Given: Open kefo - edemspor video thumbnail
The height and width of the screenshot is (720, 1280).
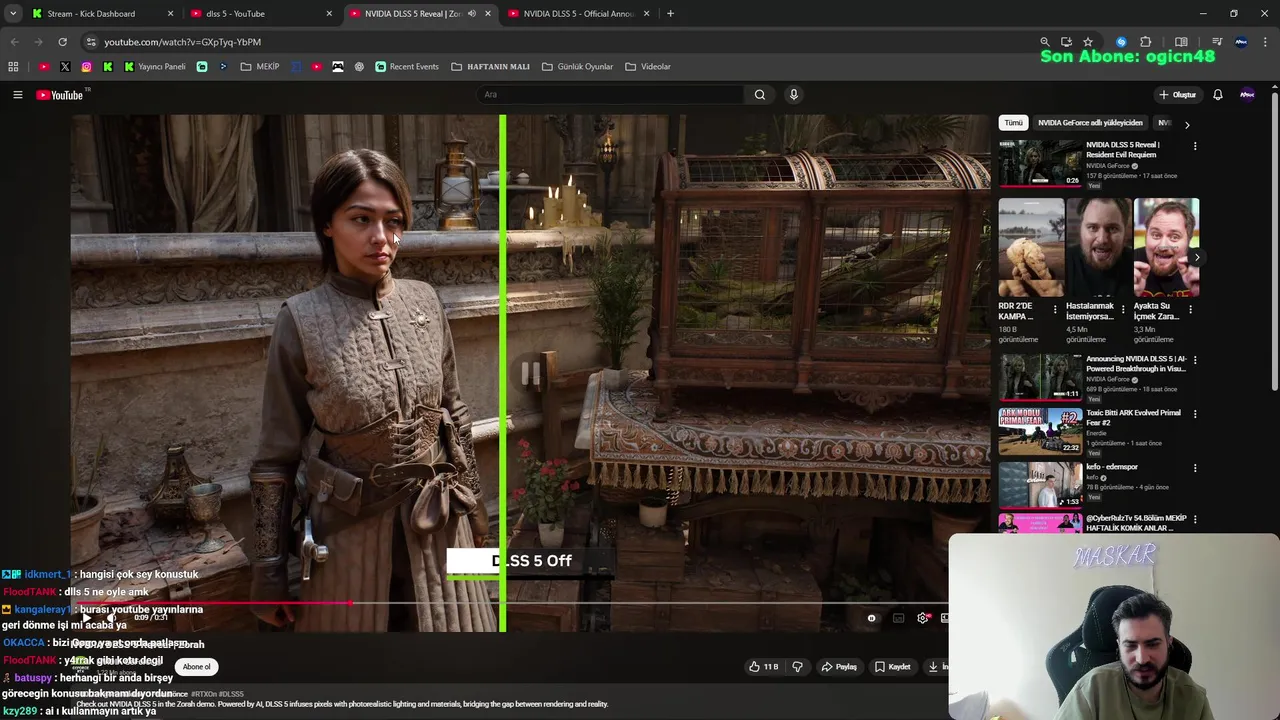Looking at the screenshot, I should tap(1040, 484).
